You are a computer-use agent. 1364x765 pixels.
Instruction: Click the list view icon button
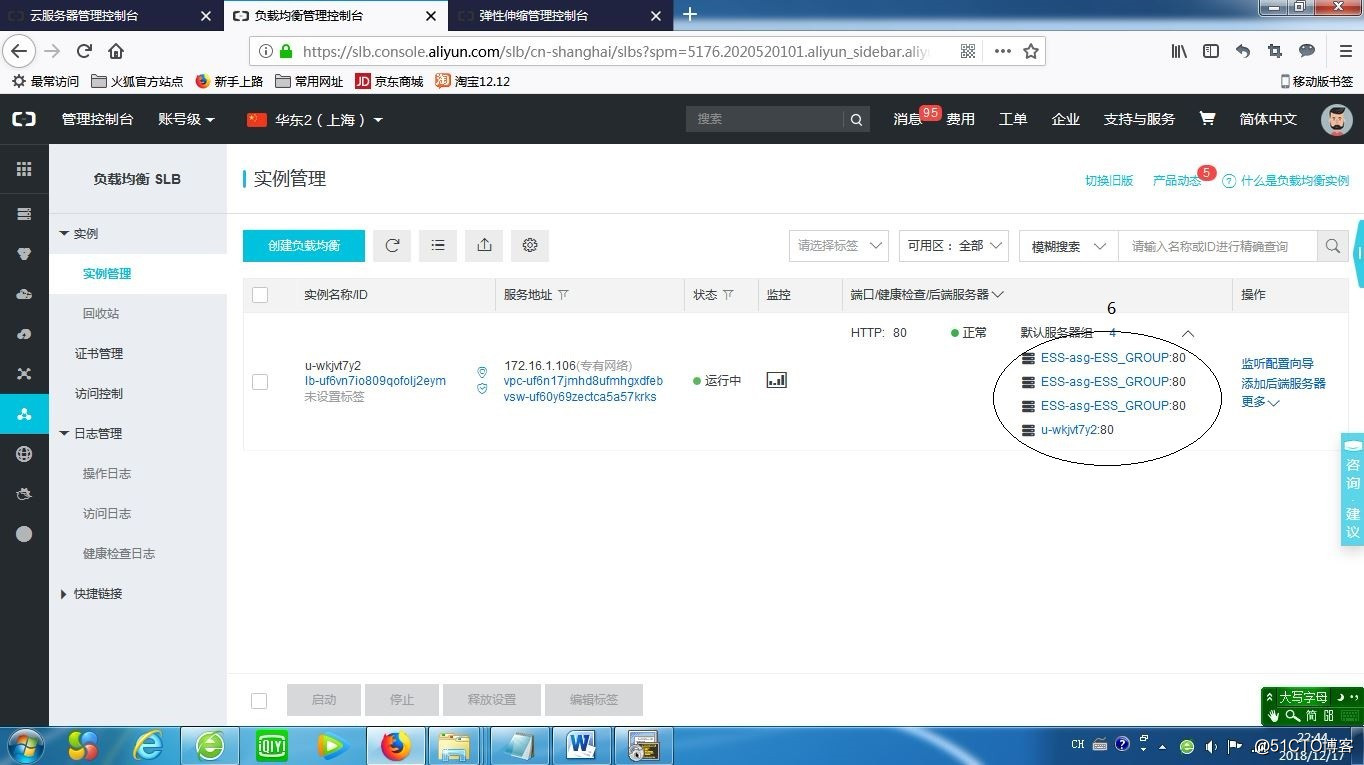(x=438, y=245)
